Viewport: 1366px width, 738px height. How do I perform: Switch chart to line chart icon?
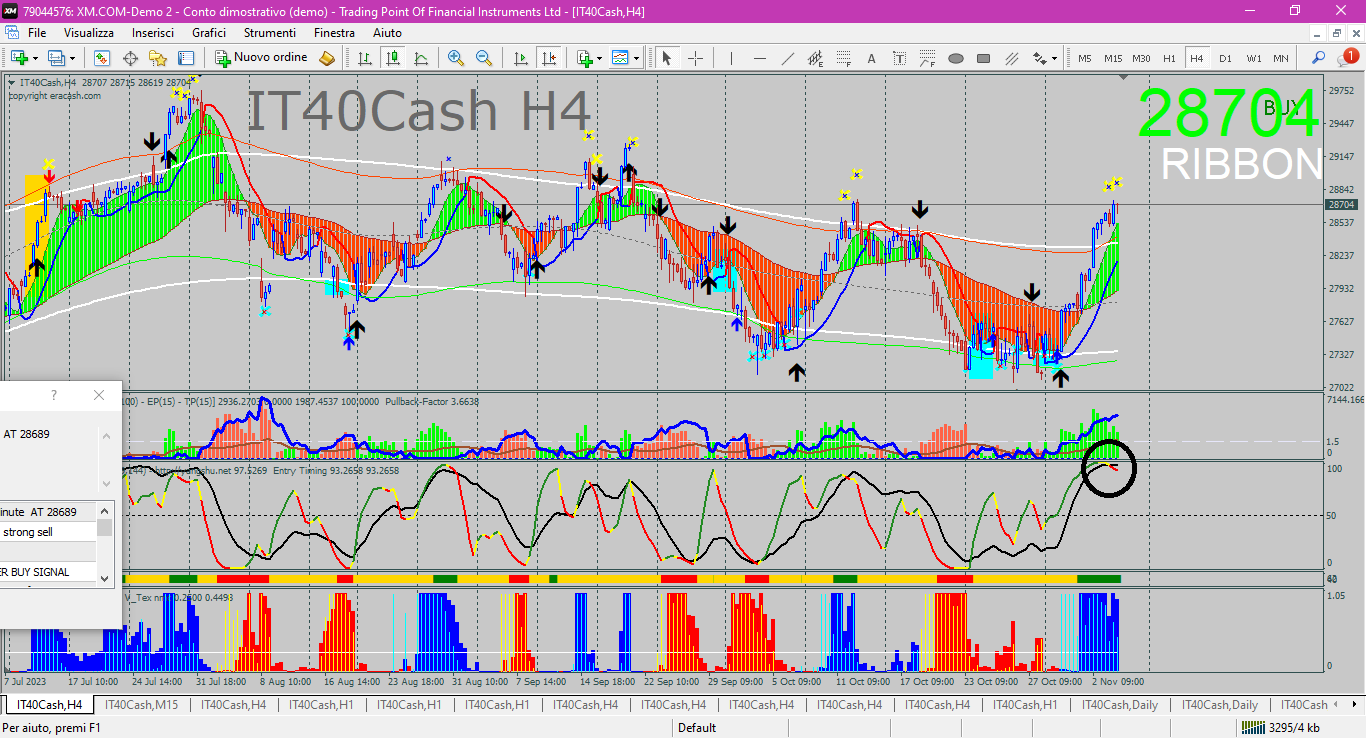pos(421,58)
